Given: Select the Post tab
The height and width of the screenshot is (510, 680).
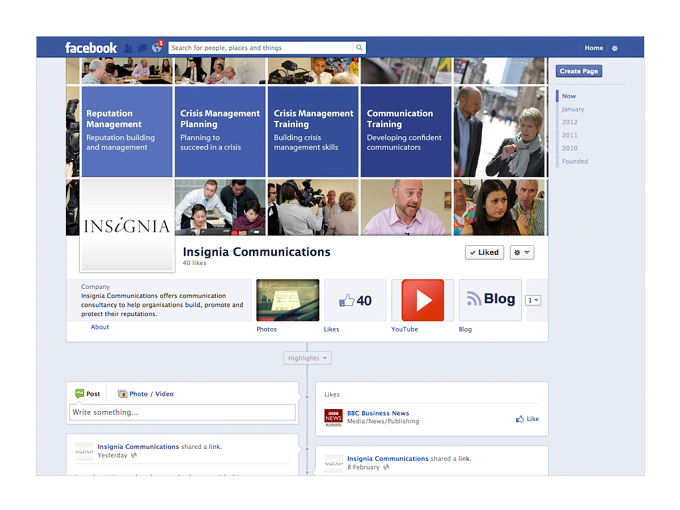Looking at the screenshot, I should tap(88, 394).
